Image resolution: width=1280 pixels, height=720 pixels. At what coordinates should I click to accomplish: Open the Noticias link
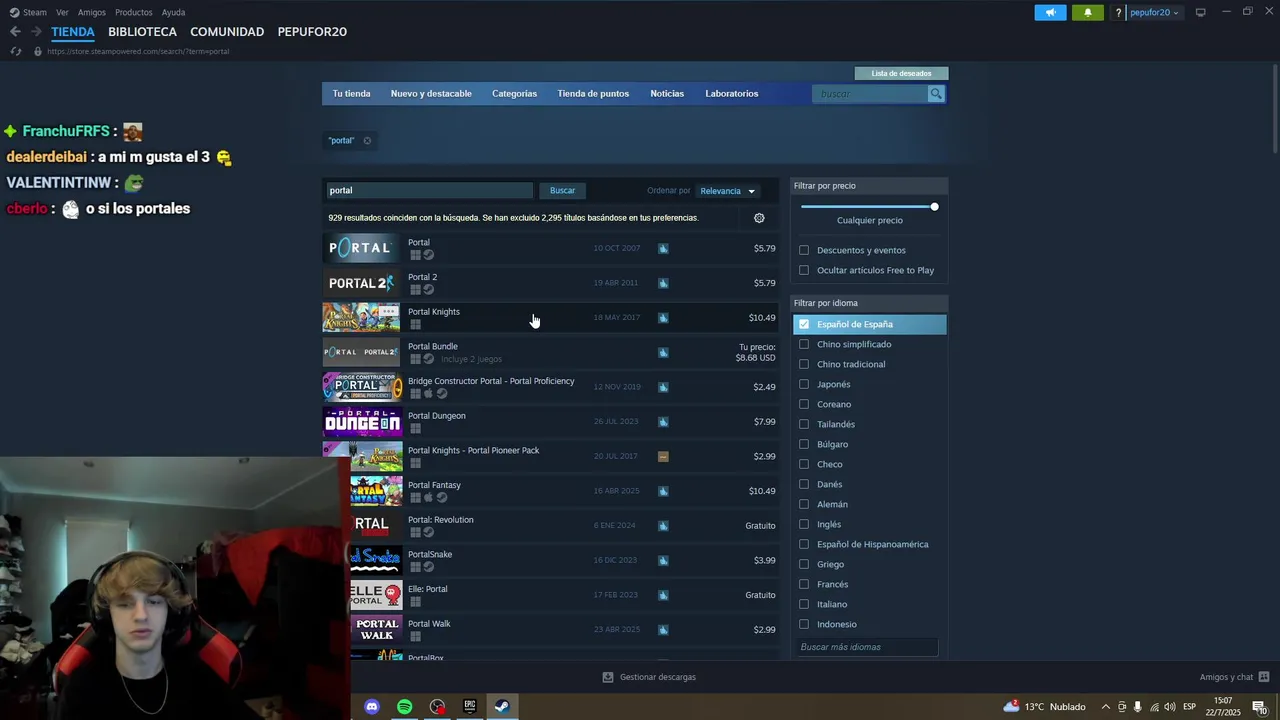(667, 94)
